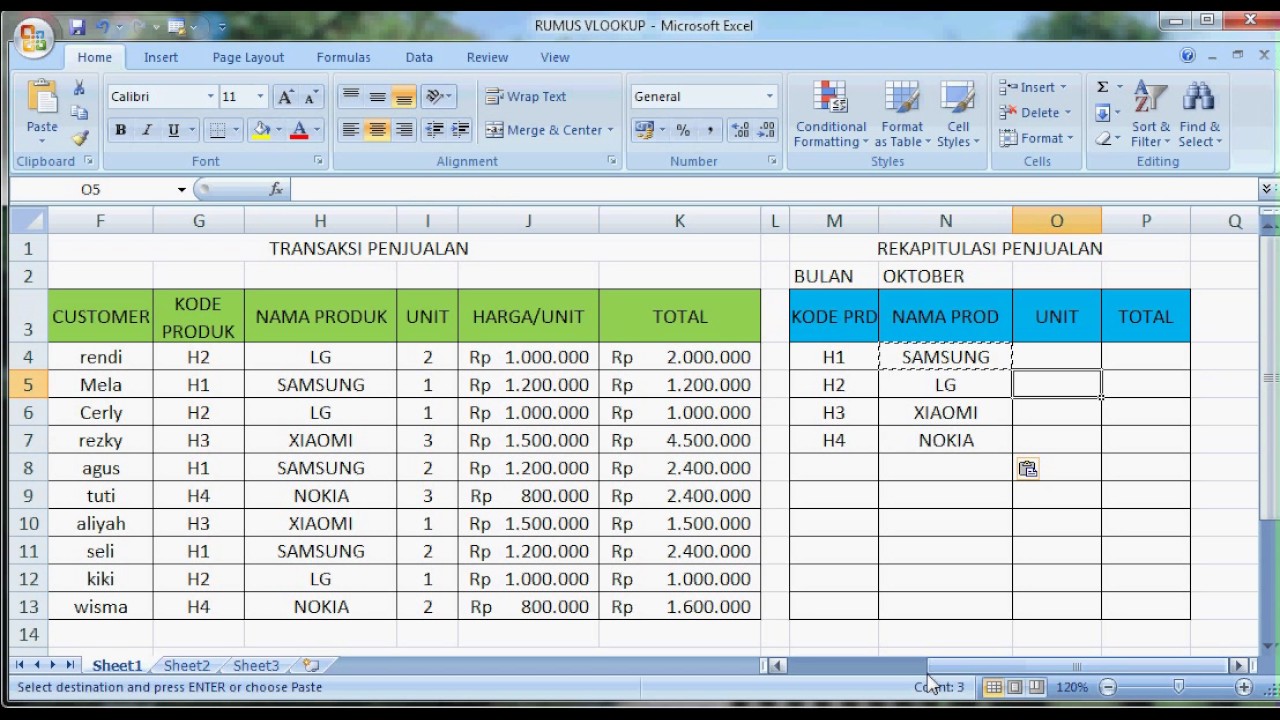This screenshot has width=1280, height=720.
Task: Apply yellow Fill Color bucket
Action: pos(262,130)
